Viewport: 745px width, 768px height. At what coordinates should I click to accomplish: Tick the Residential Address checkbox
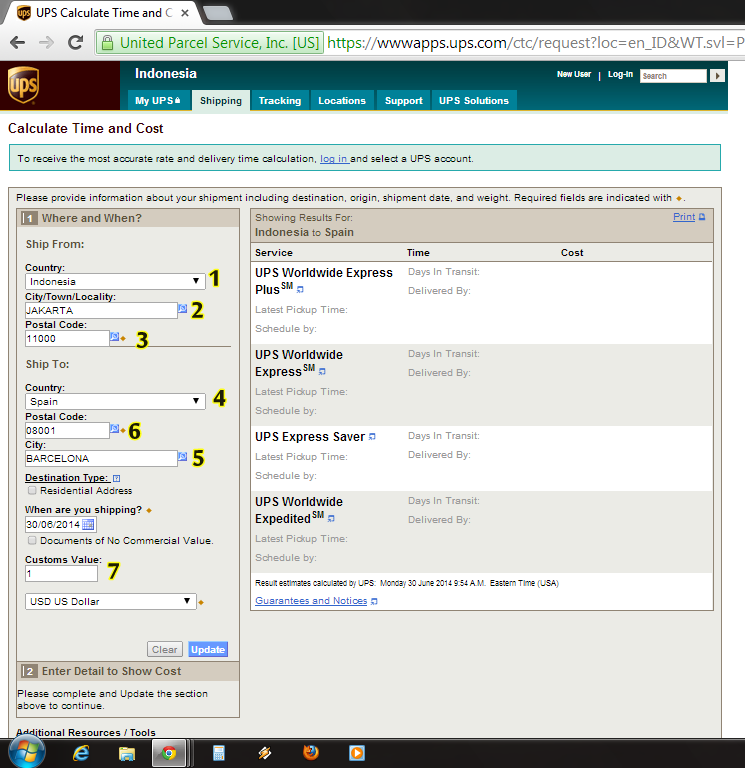click(32, 490)
